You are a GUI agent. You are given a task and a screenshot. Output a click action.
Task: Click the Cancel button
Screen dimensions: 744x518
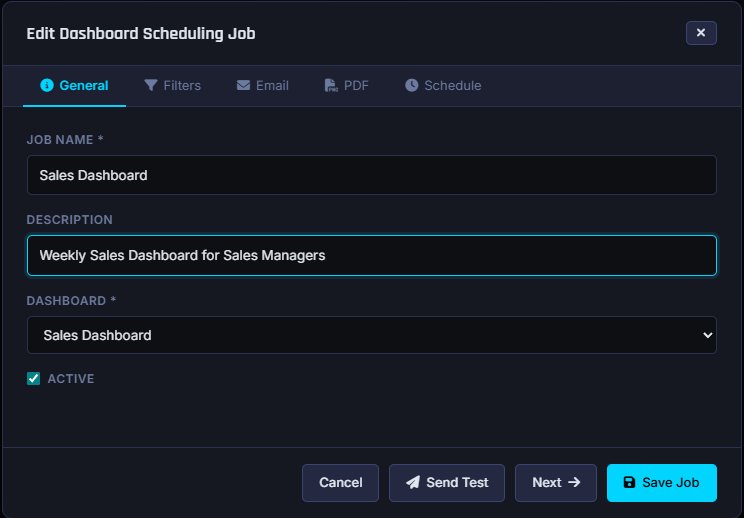tap(340, 482)
